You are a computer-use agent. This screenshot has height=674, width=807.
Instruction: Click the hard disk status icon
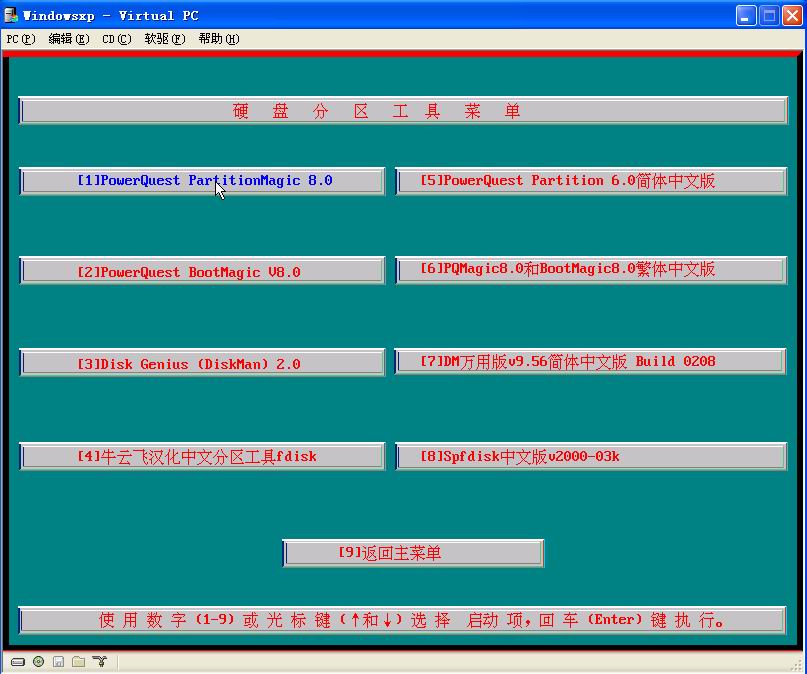[x=17, y=662]
